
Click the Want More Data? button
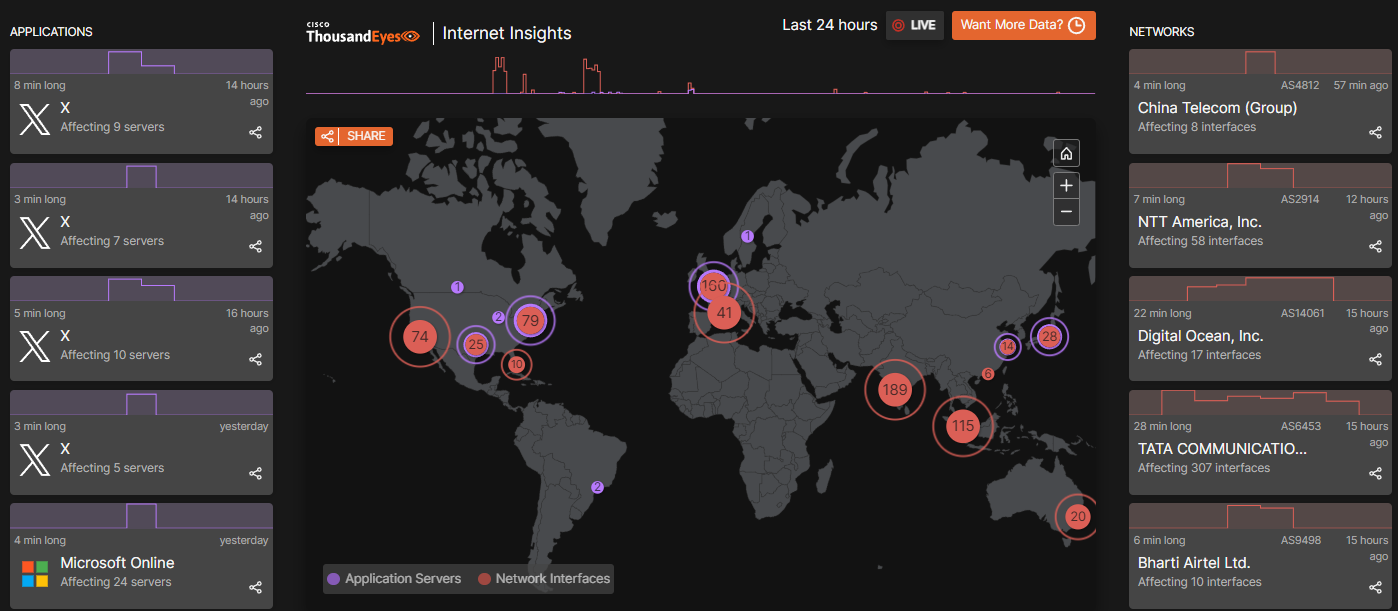tap(1023, 25)
